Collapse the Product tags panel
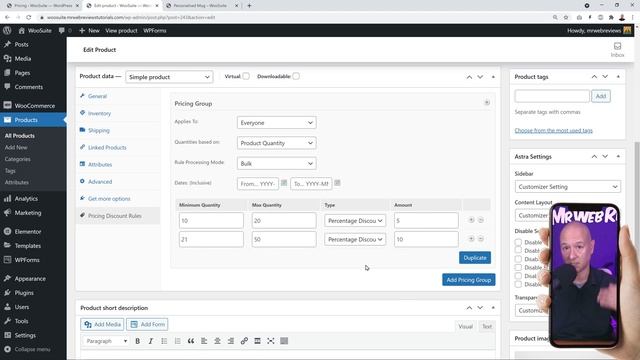The width and height of the screenshot is (640, 360). point(618,77)
